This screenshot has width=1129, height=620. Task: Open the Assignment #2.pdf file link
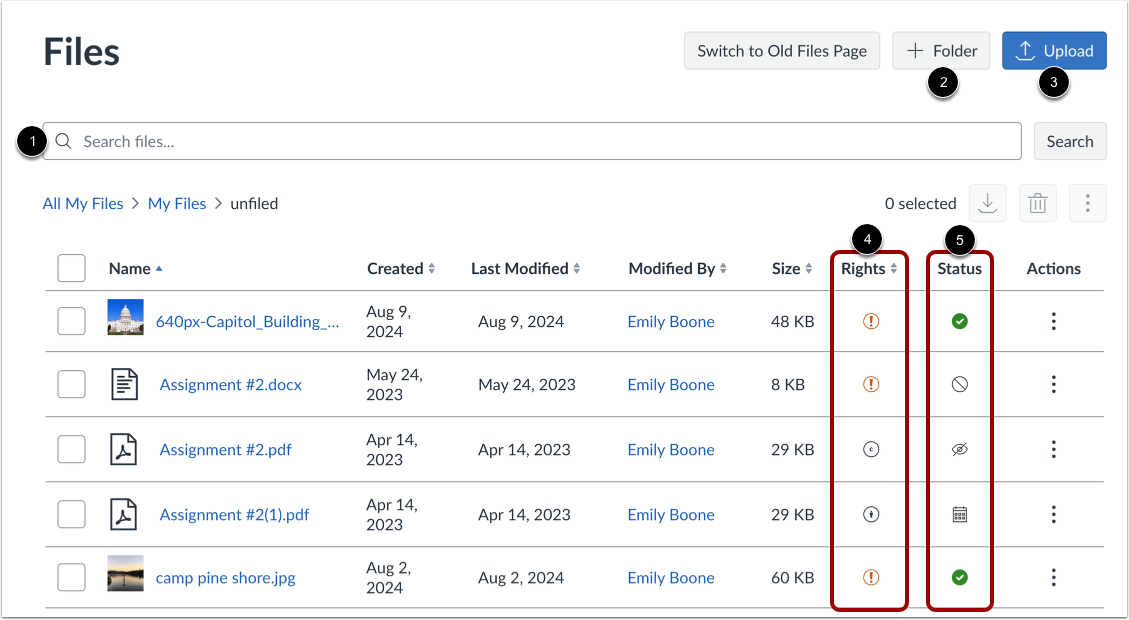tap(225, 449)
